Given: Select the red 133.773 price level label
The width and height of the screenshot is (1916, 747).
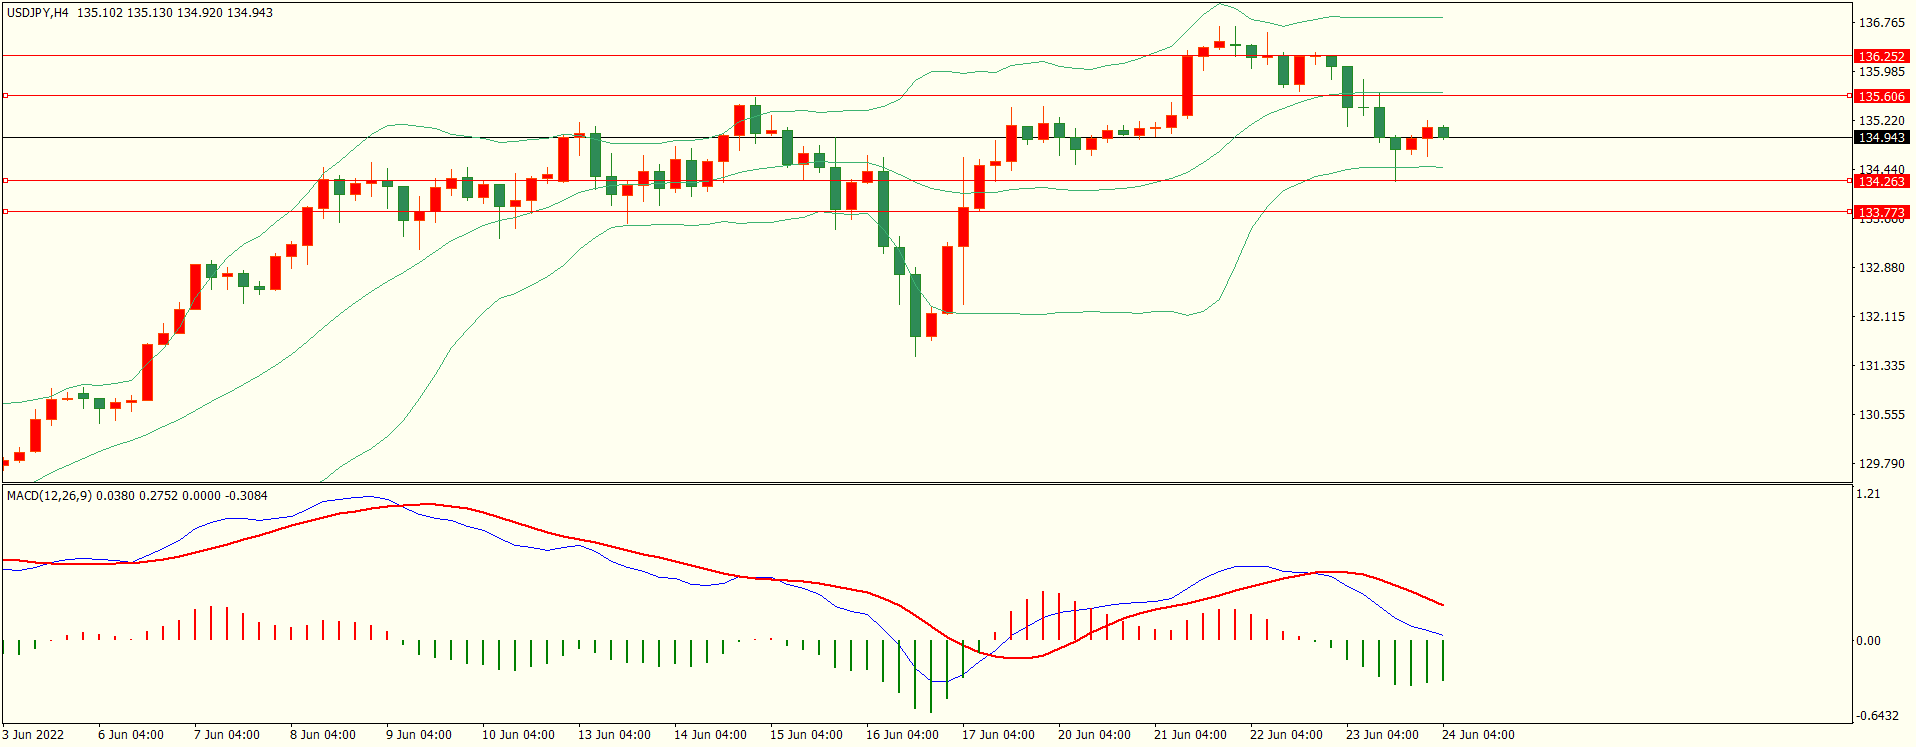Looking at the screenshot, I should [1881, 212].
